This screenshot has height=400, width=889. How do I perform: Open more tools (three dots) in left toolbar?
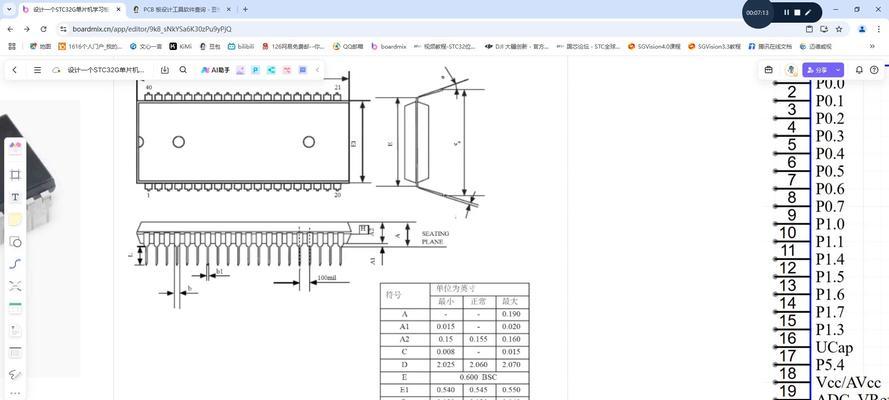pos(15,393)
